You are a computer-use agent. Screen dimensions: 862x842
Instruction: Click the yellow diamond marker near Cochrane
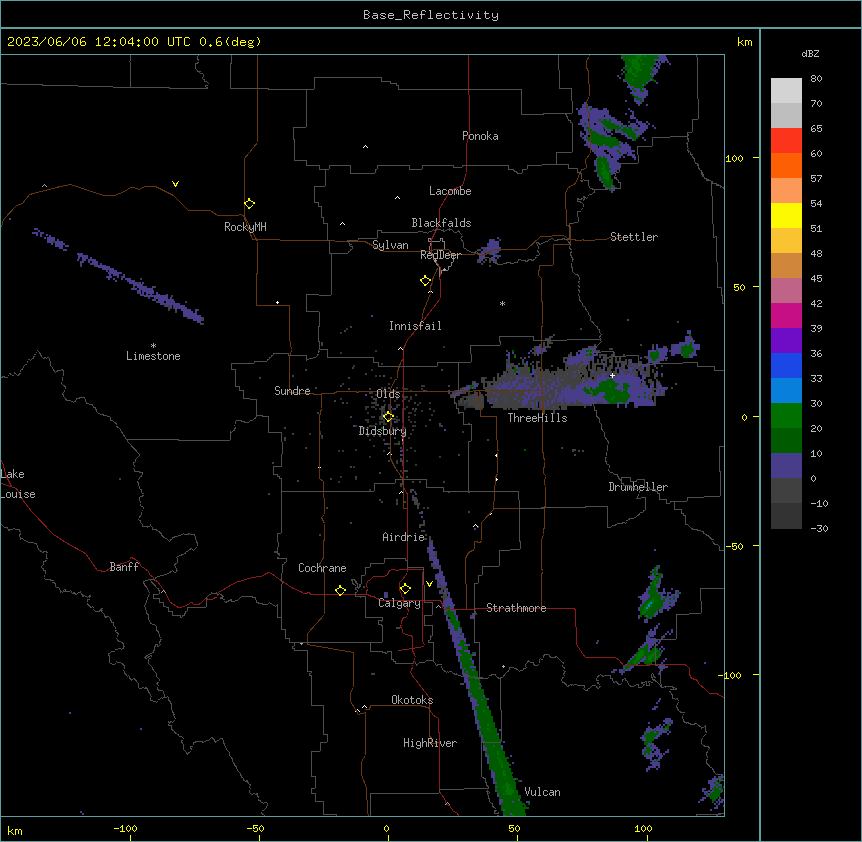click(x=340, y=590)
